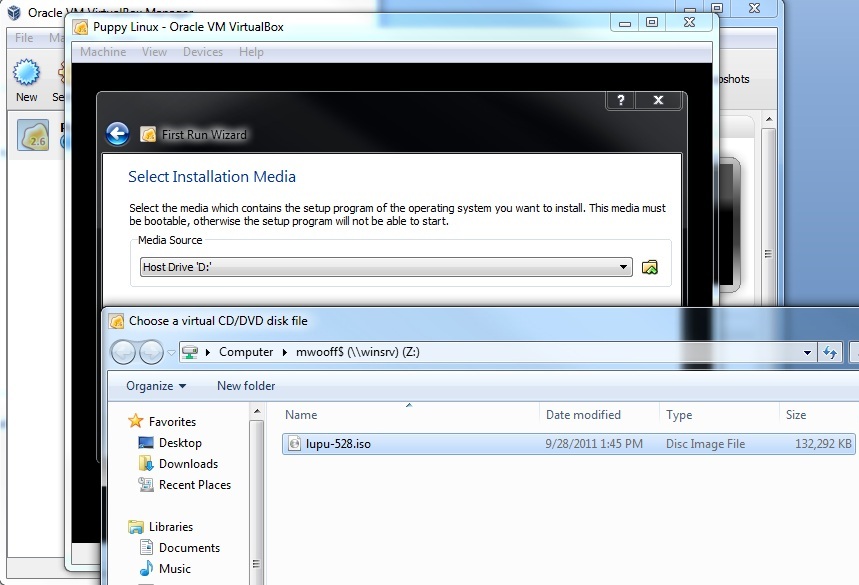859x585 pixels.
Task: Select Music library in navigation pane
Action: point(175,569)
